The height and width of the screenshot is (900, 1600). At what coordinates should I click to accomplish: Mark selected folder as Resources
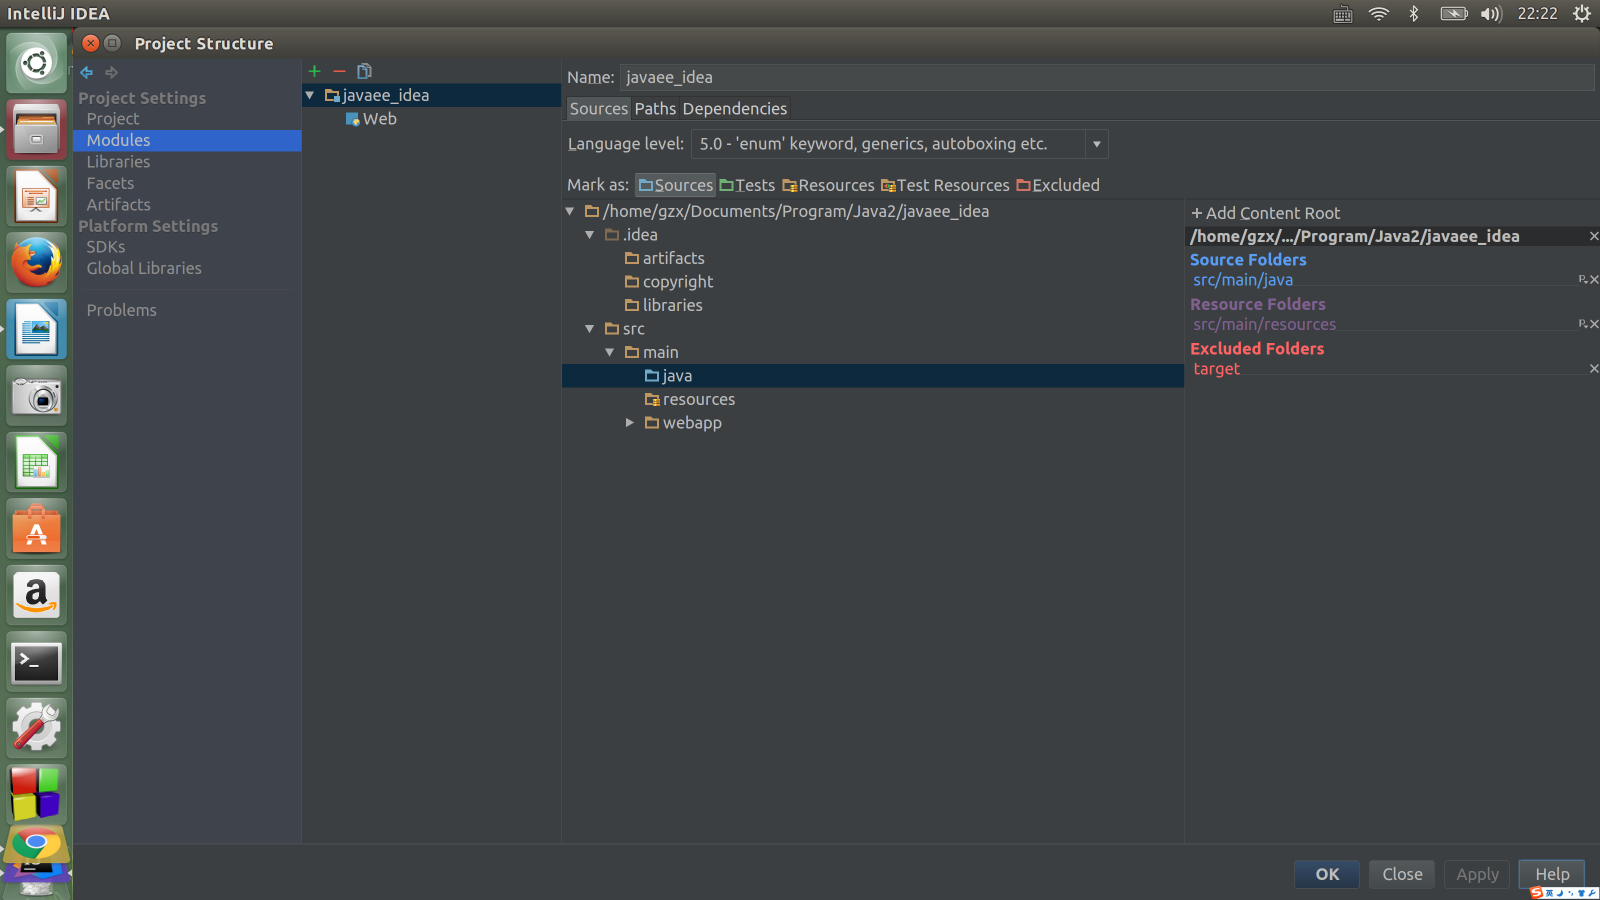click(x=828, y=185)
